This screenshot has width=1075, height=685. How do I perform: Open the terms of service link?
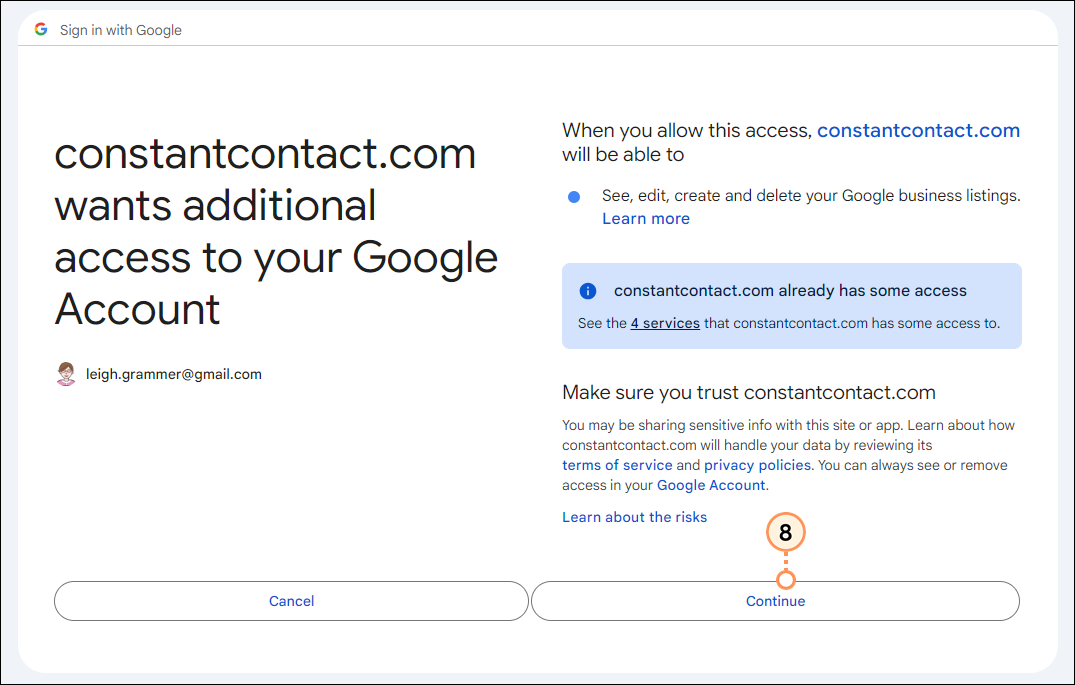pyautogui.click(x=617, y=465)
